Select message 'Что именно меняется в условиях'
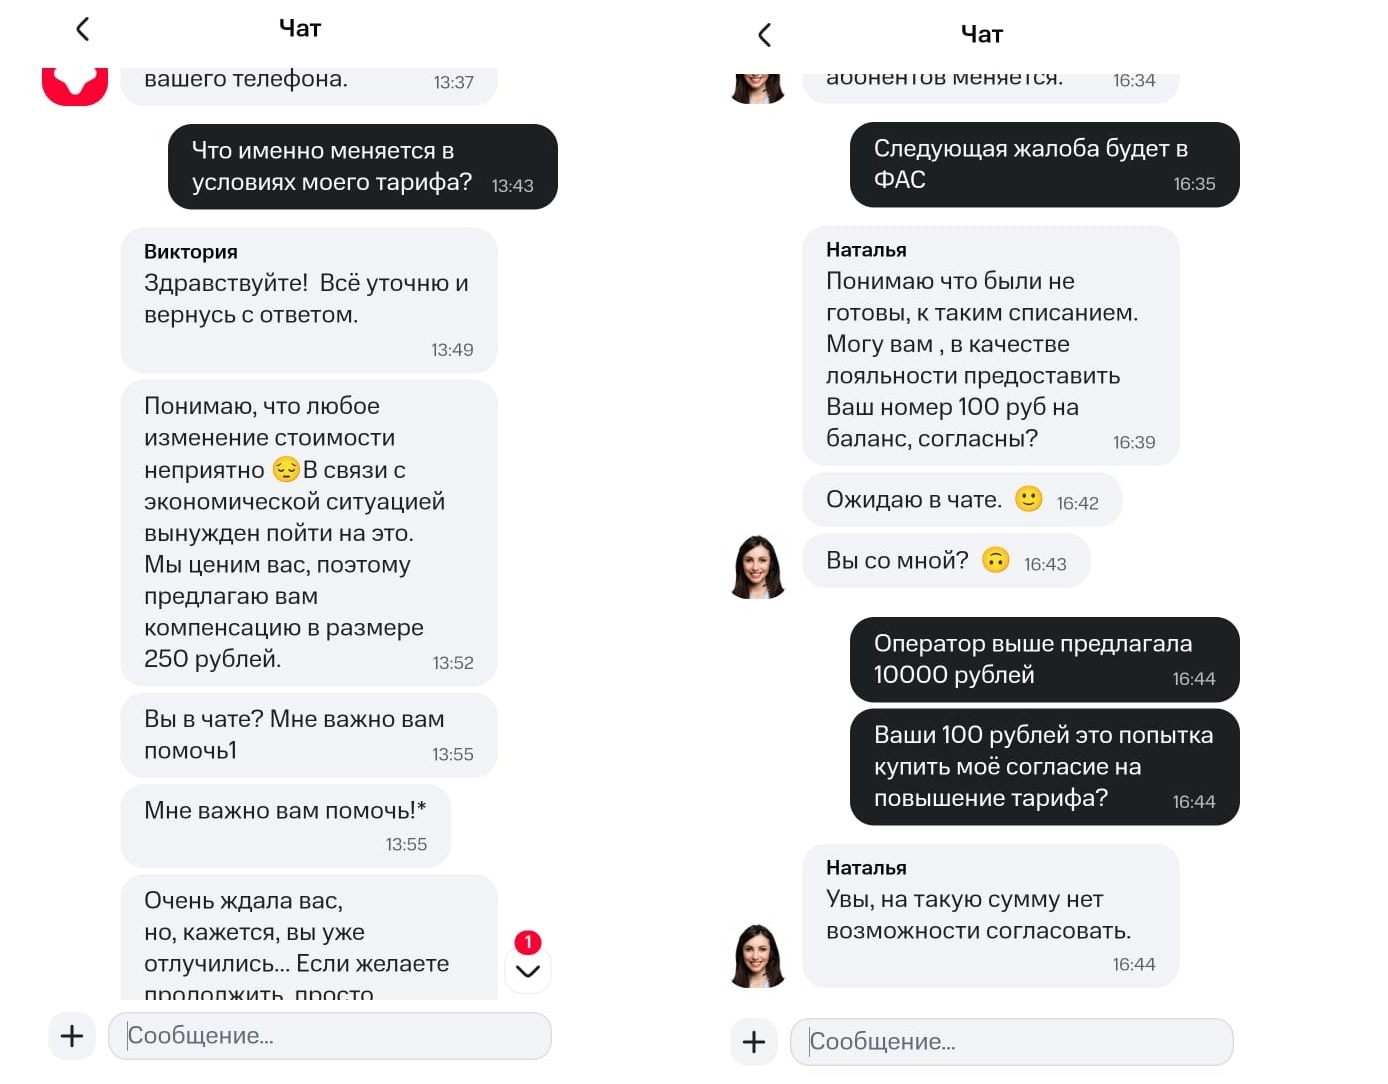The height and width of the screenshot is (1084, 1388). pos(362,167)
